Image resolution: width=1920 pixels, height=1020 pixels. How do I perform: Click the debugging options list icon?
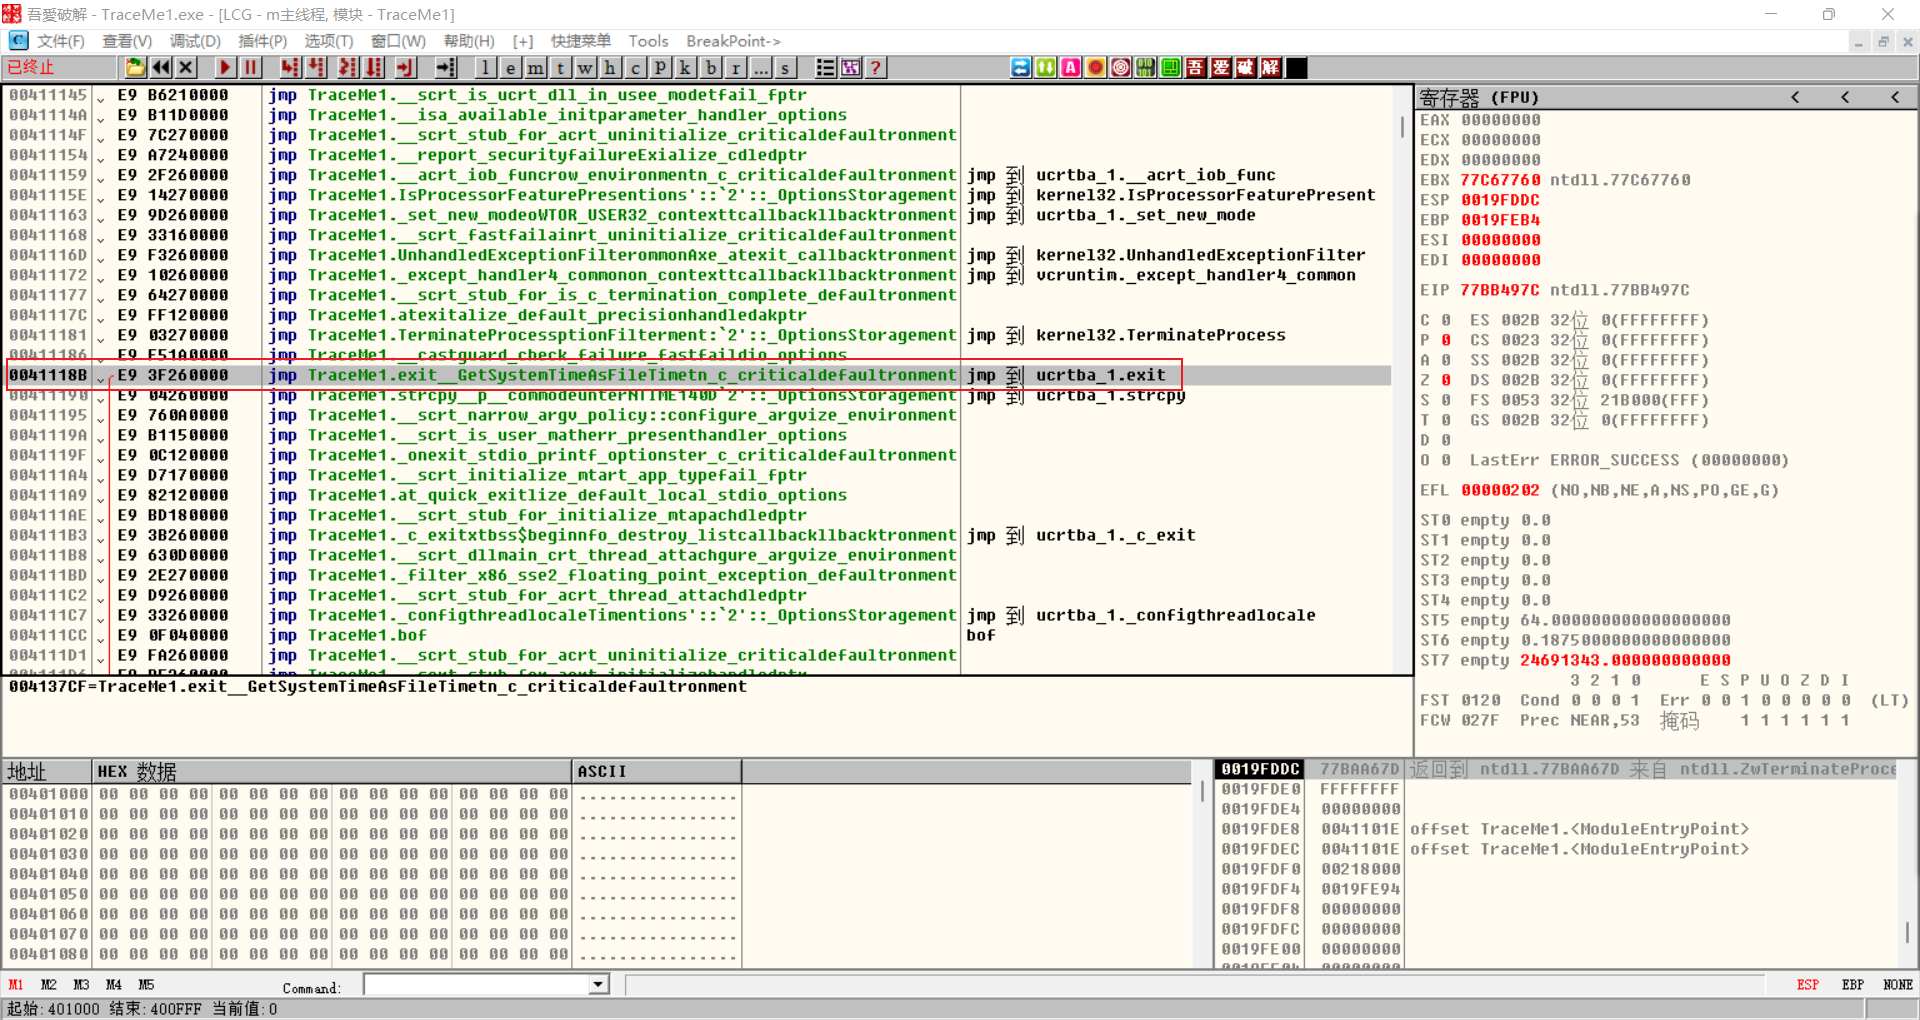coord(825,68)
